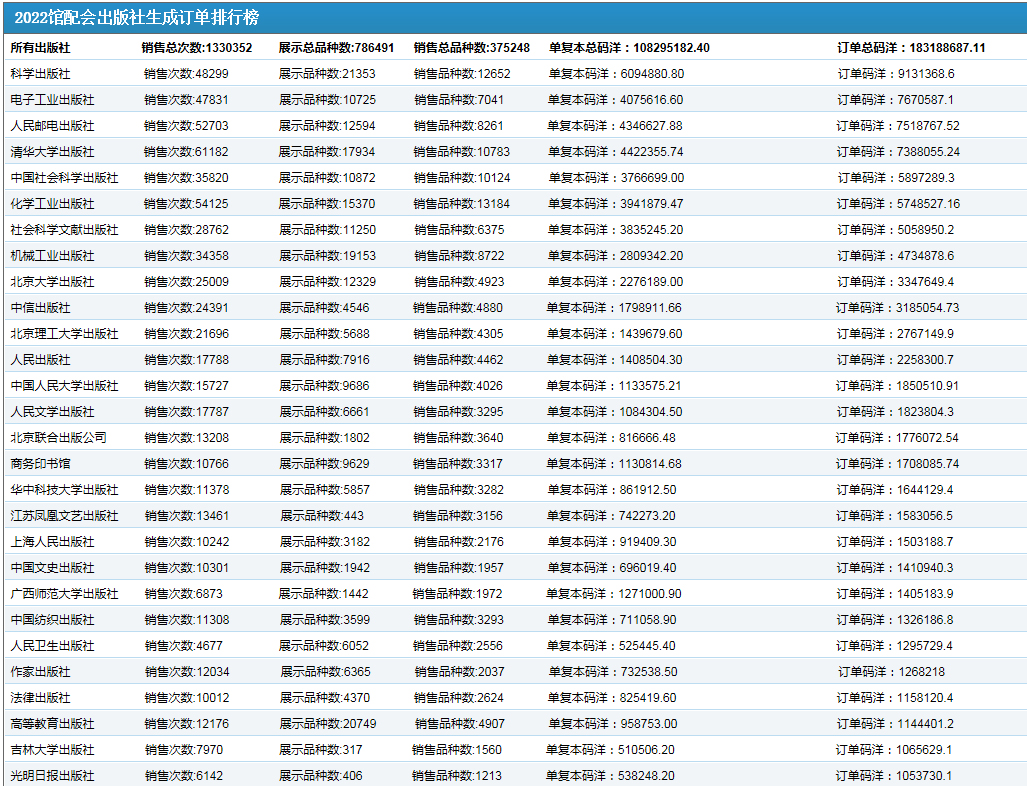Open 商务印书馆 in the publisher list
The image size is (1027, 786).
(40, 464)
